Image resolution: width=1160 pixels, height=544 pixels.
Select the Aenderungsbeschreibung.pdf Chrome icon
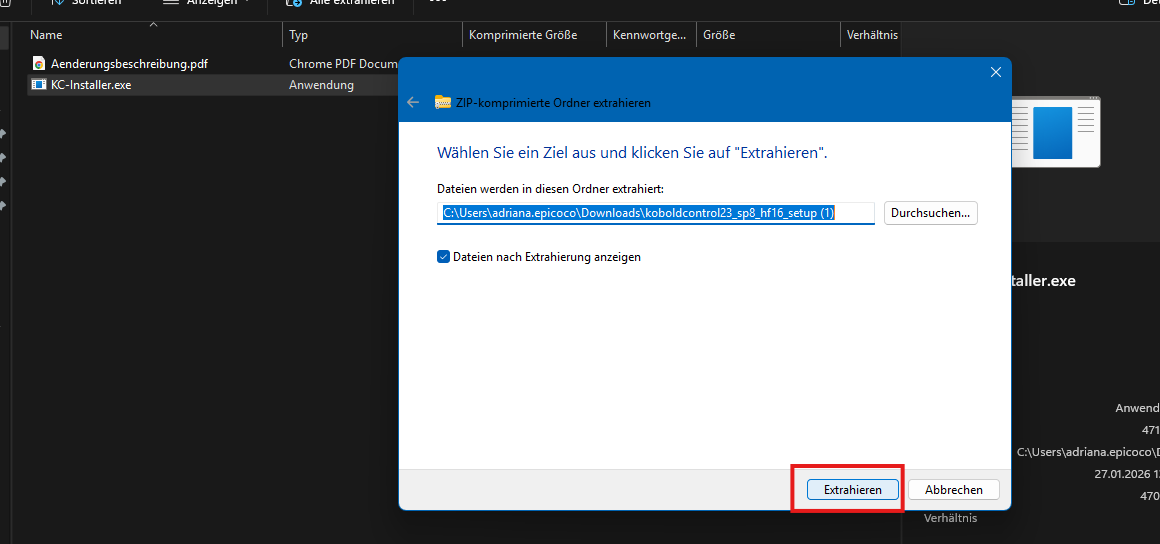click(x=39, y=64)
